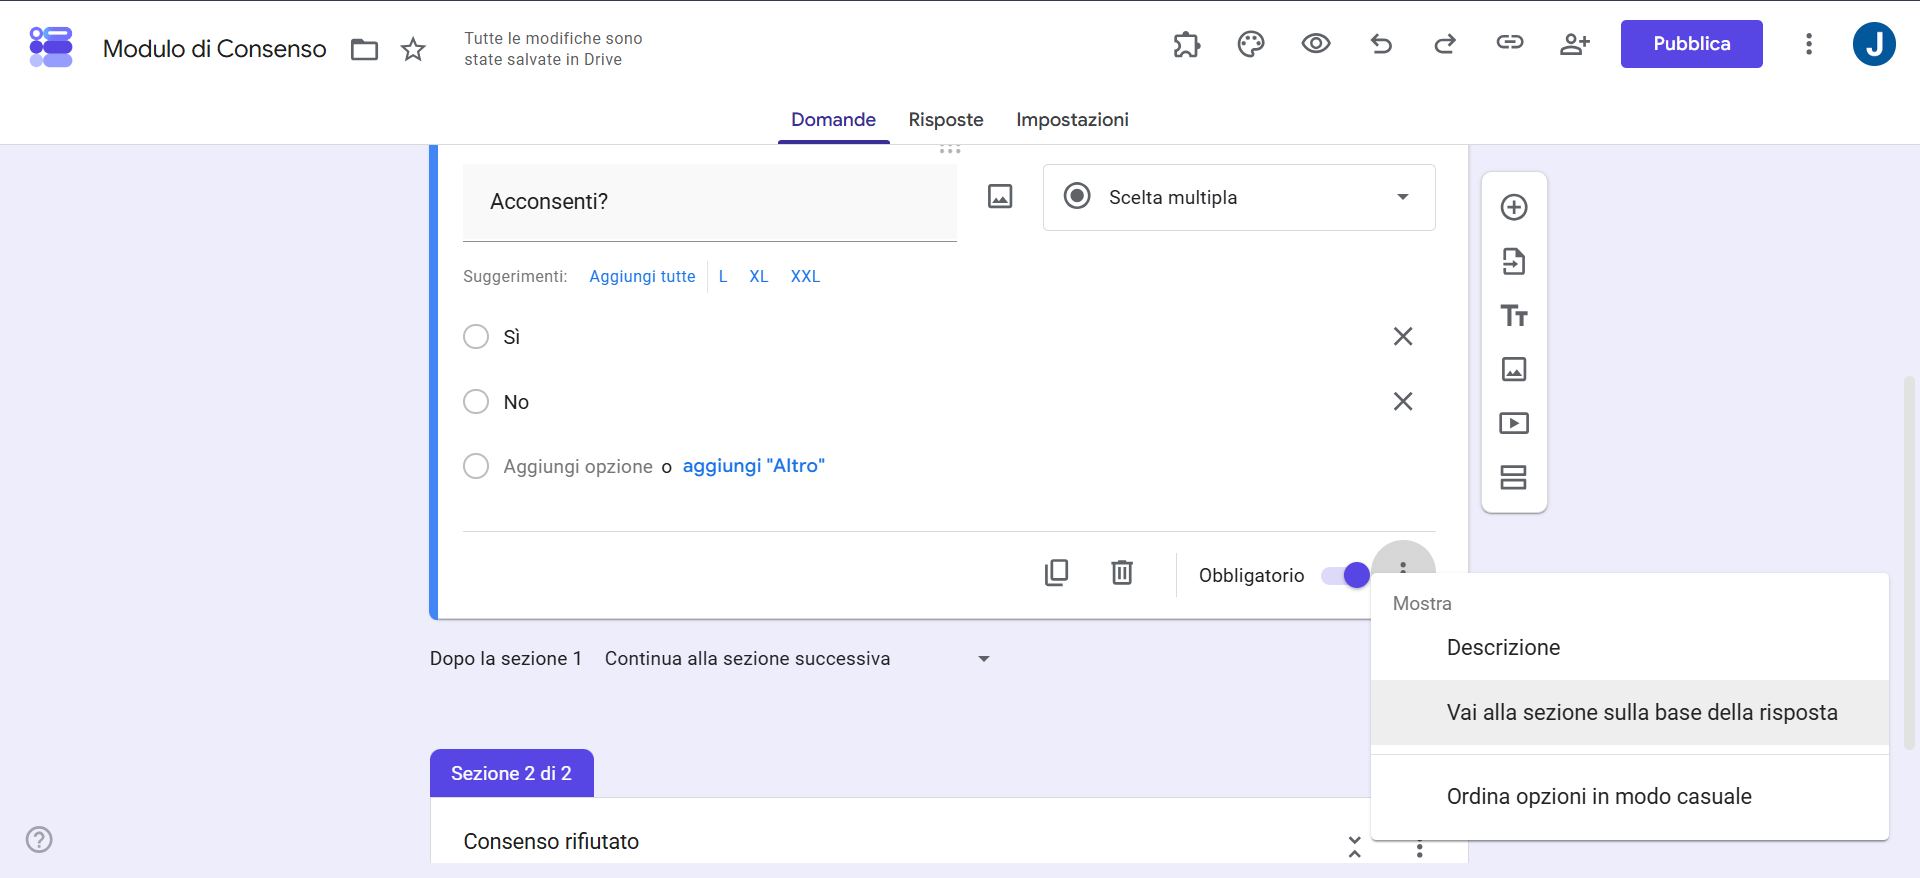Viewport: 1920px width, 878px height.
Task: Click the Modulo di Consenso form title
Action: coord(215,49)
